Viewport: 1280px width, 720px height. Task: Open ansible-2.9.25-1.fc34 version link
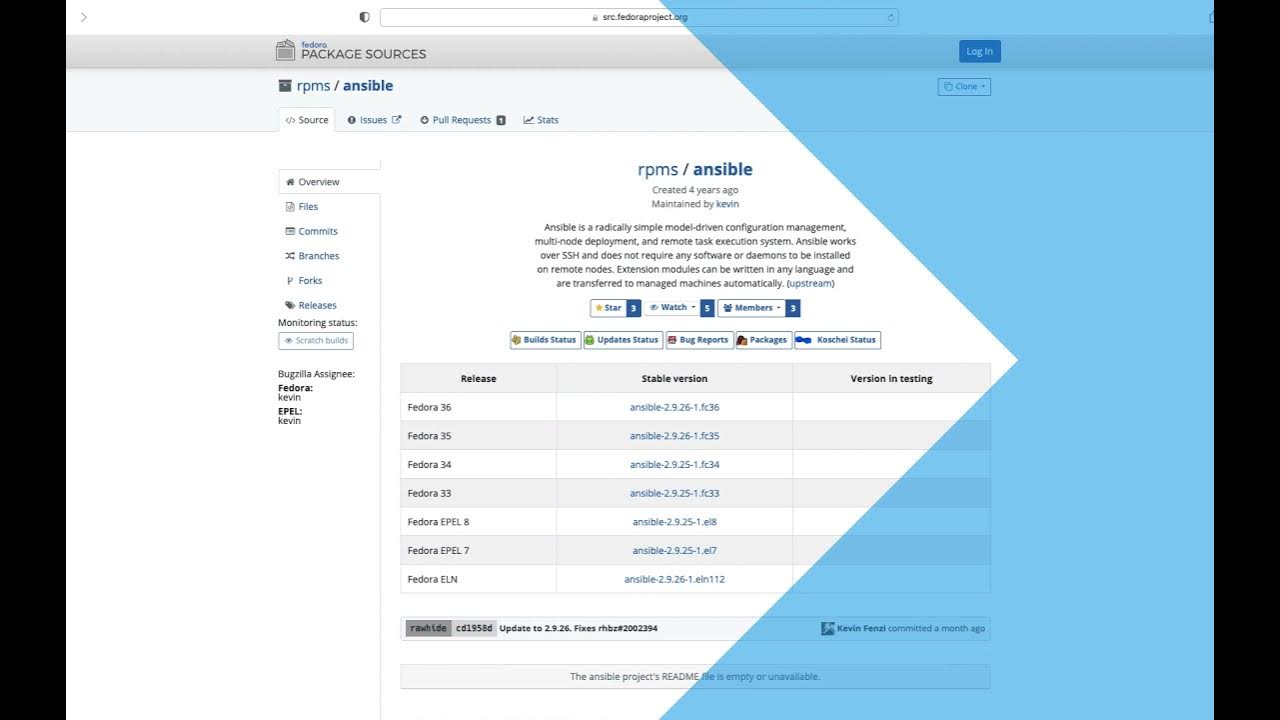pyautogui.click(x=675, y=465)
